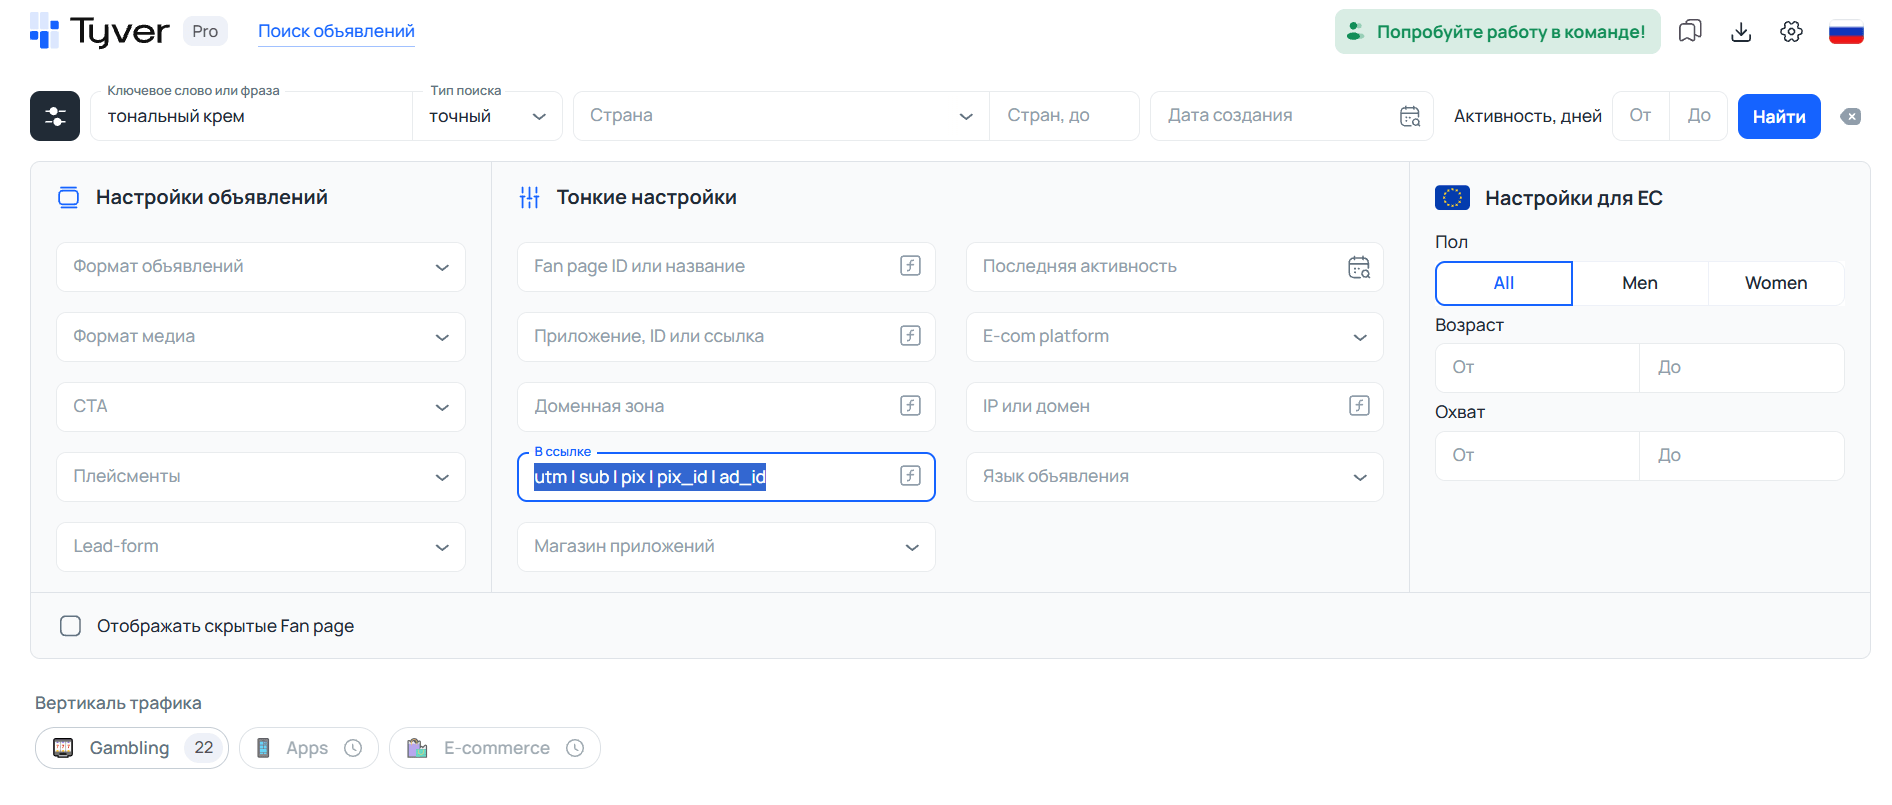This screenshot has width=1892, height=805.
Task: Click Охват От input field
Action: pos(1537,456)
